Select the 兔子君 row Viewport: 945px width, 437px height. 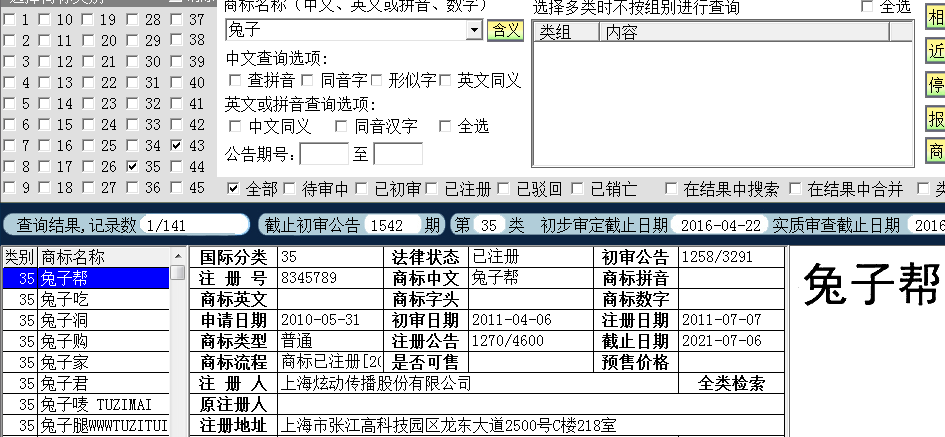[86, 383]
